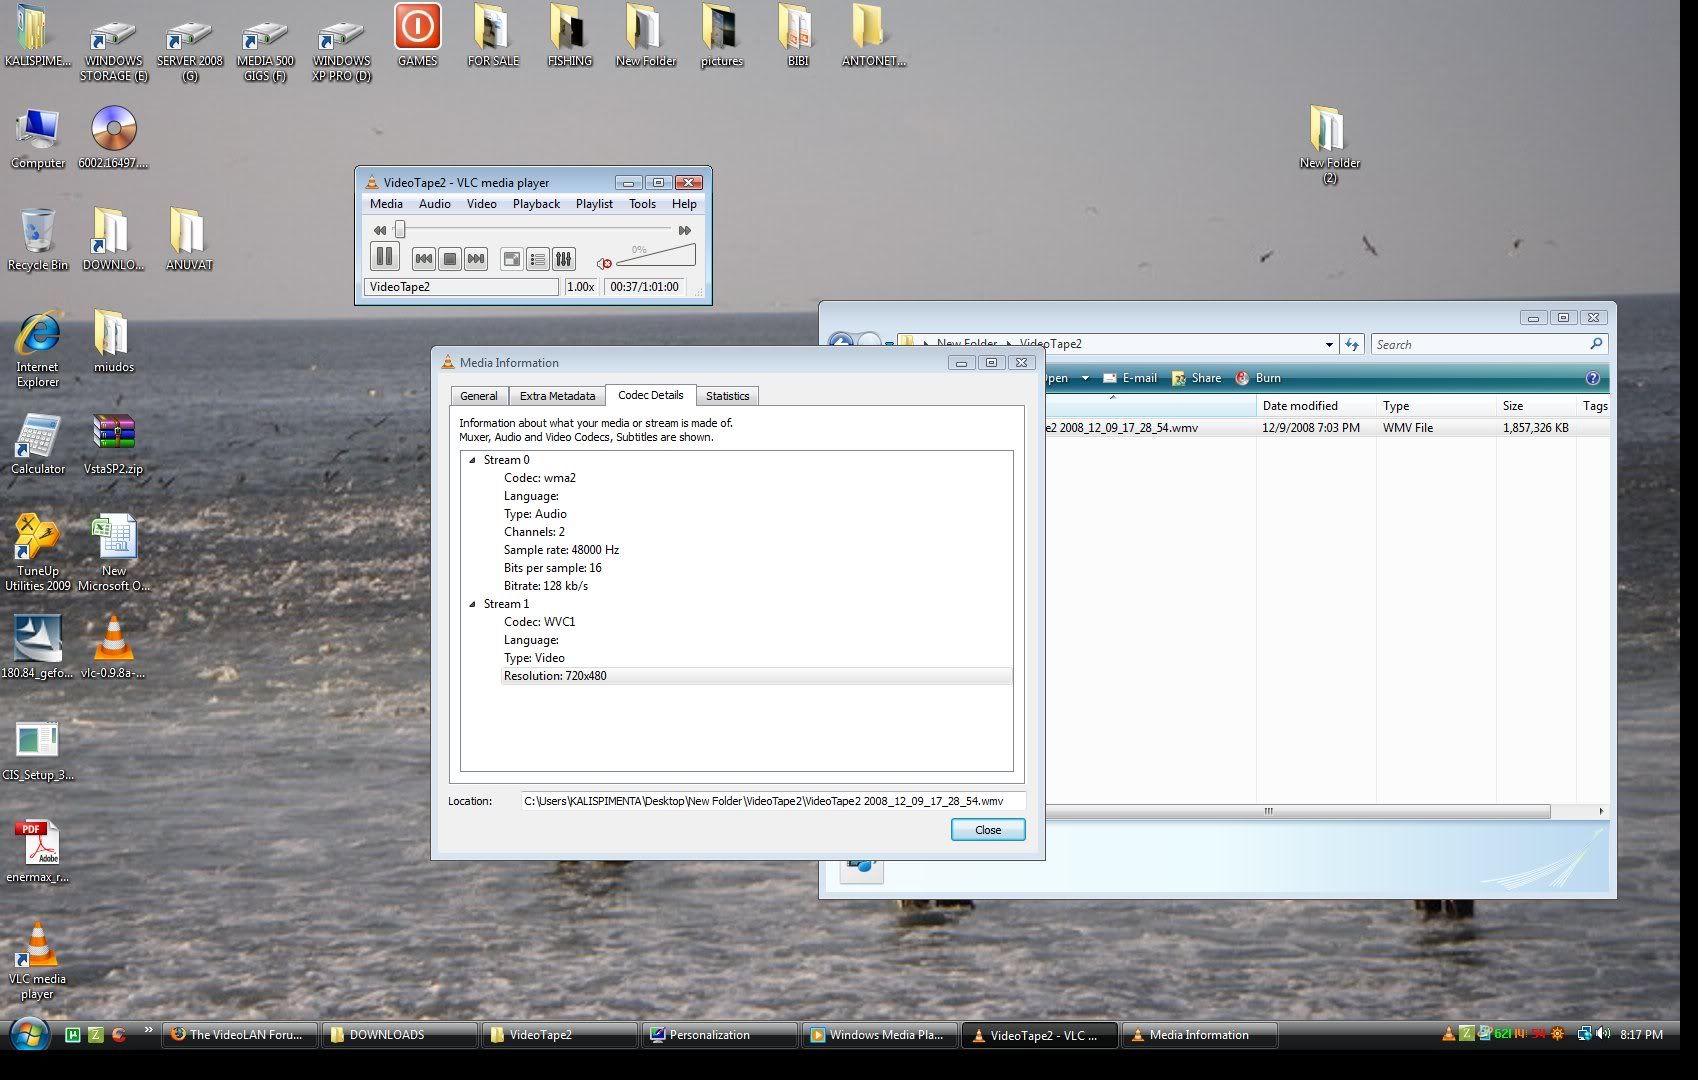Sort by Date modified column
This screenshot has height=1080, width=1698.
(1316, 406)
